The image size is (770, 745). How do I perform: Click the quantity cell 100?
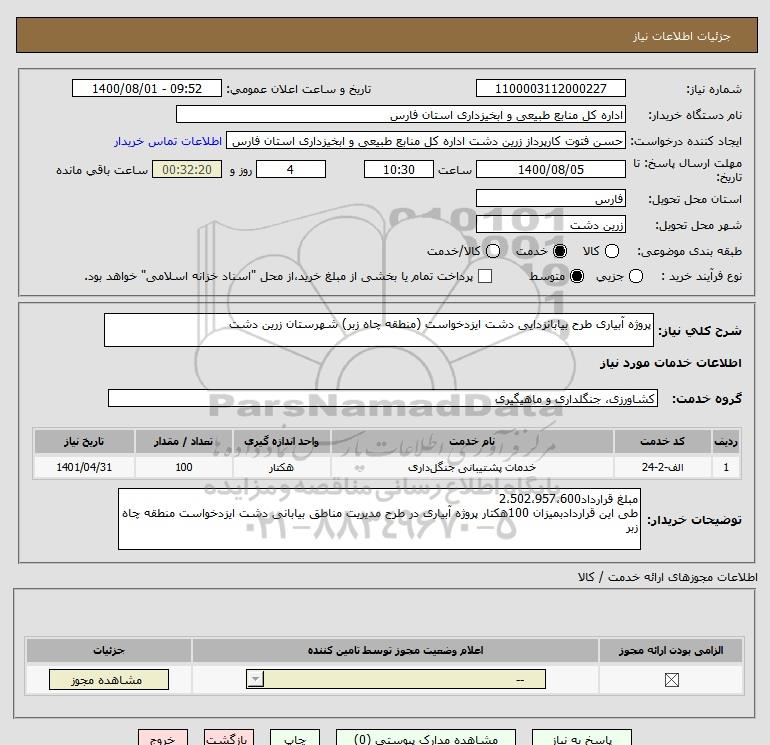click(x=184, y=467)
